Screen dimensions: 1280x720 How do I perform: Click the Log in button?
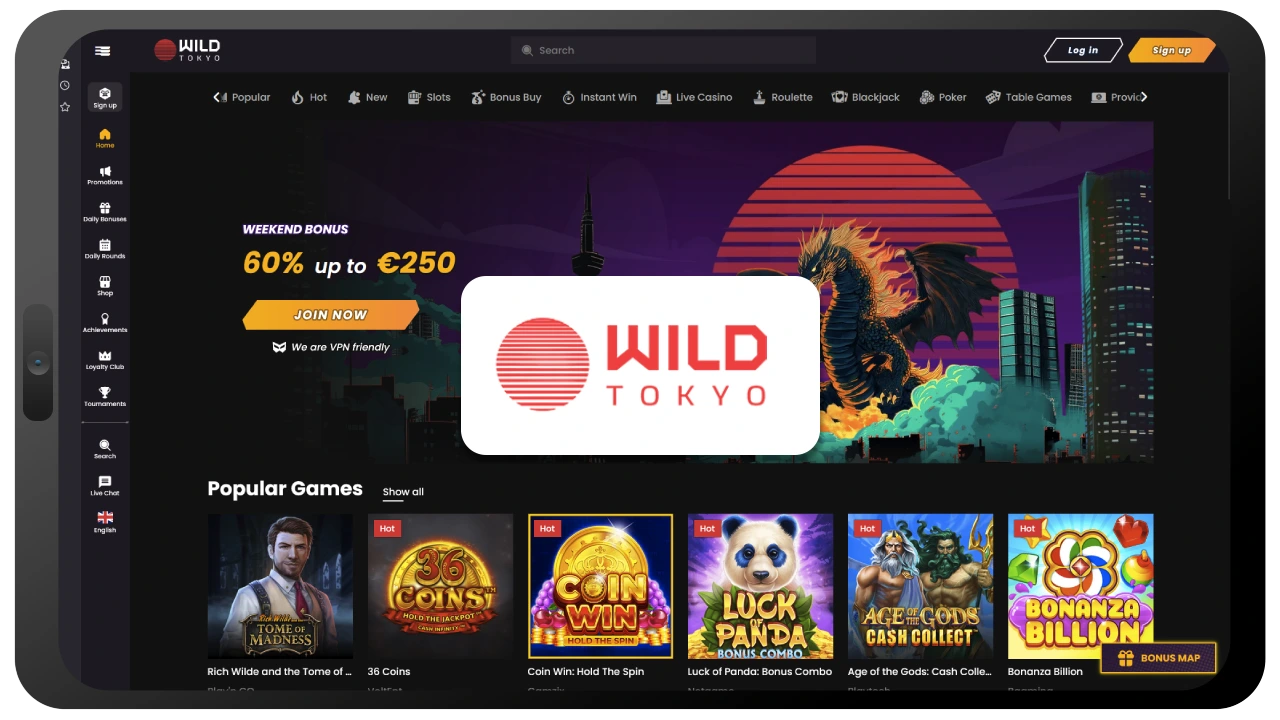pyautogui.click(x=1082, y=50)
